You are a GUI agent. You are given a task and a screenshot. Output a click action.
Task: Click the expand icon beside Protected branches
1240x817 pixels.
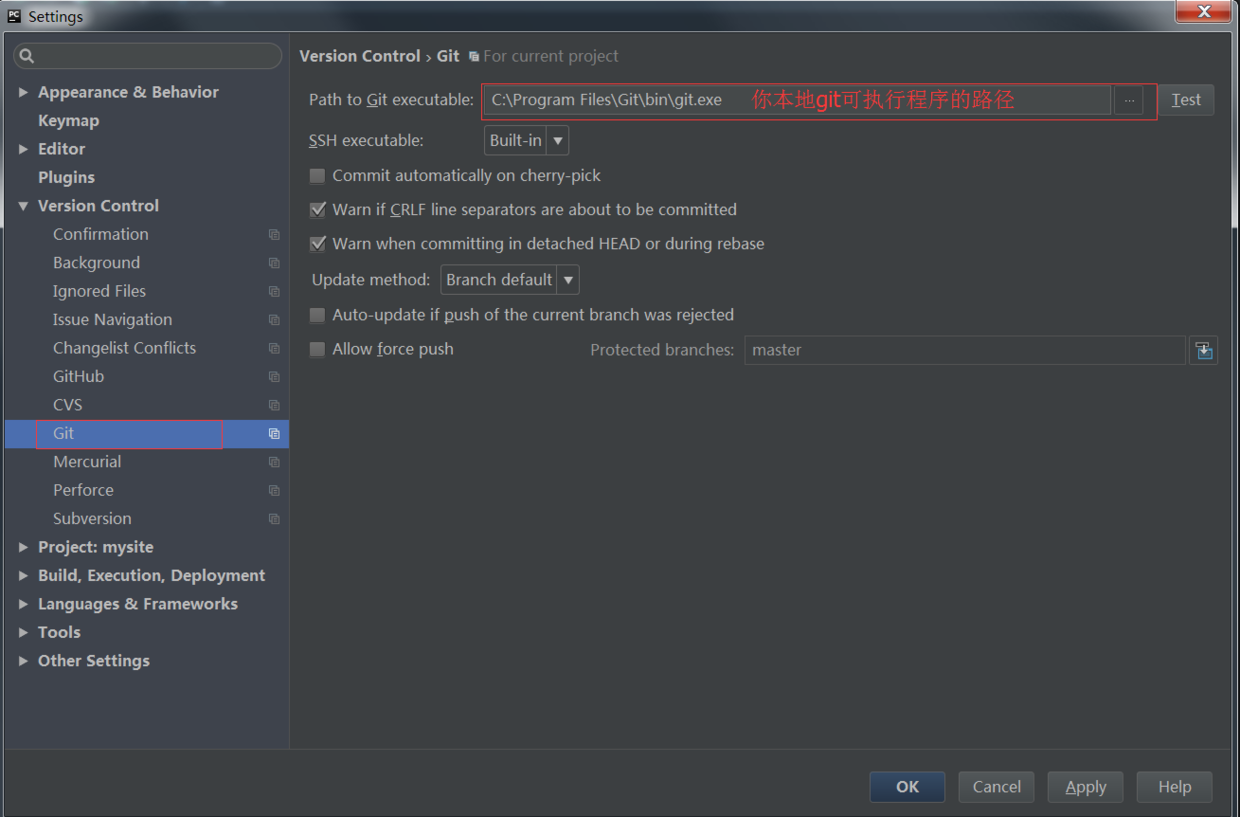[1204, 350]
